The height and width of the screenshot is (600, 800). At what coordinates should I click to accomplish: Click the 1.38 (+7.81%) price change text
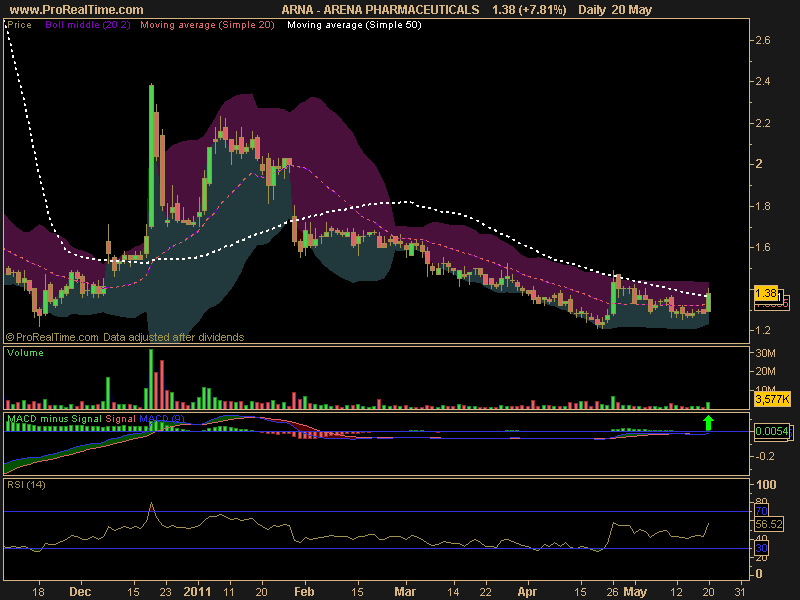point(529,9)
